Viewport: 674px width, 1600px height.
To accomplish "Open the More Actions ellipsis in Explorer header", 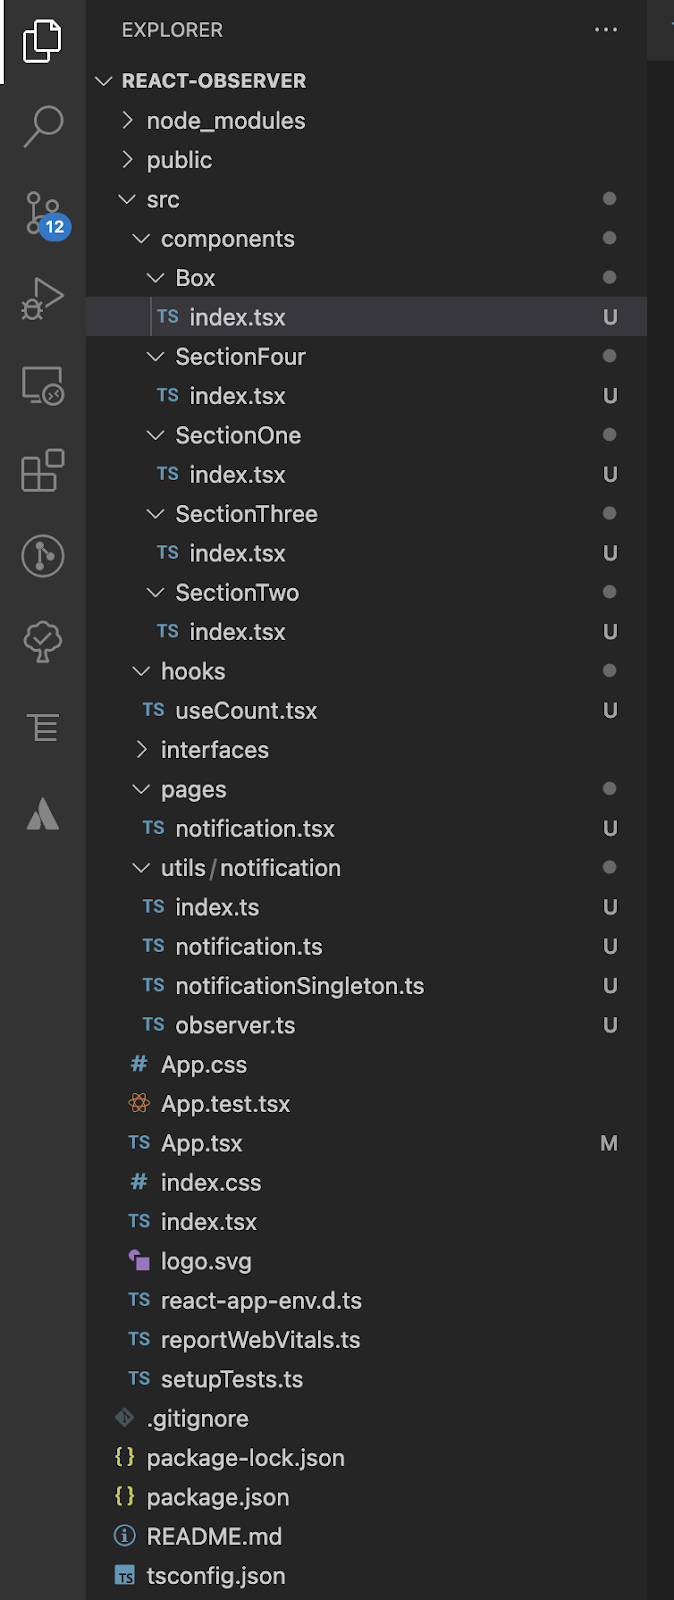I will 606,30.
